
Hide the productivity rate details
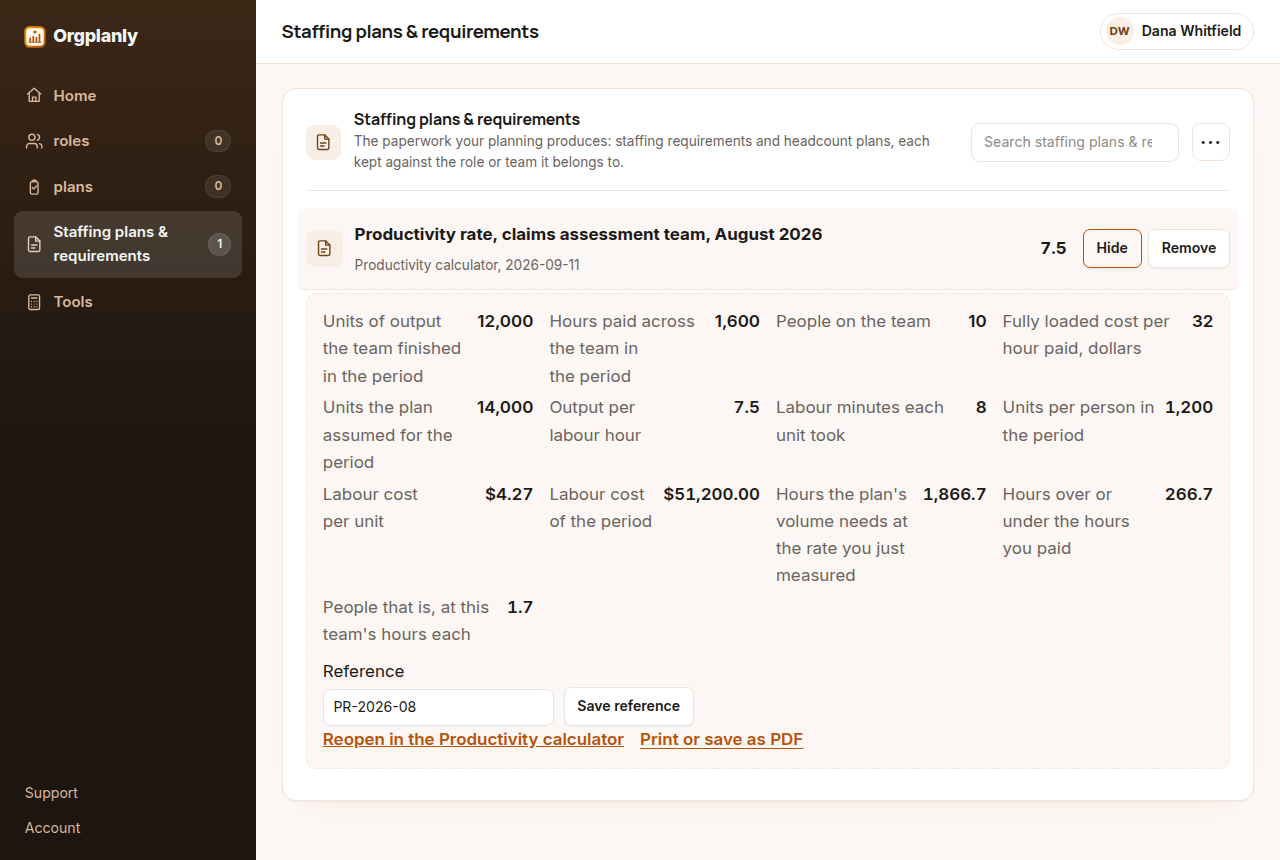pos(1112,248)
